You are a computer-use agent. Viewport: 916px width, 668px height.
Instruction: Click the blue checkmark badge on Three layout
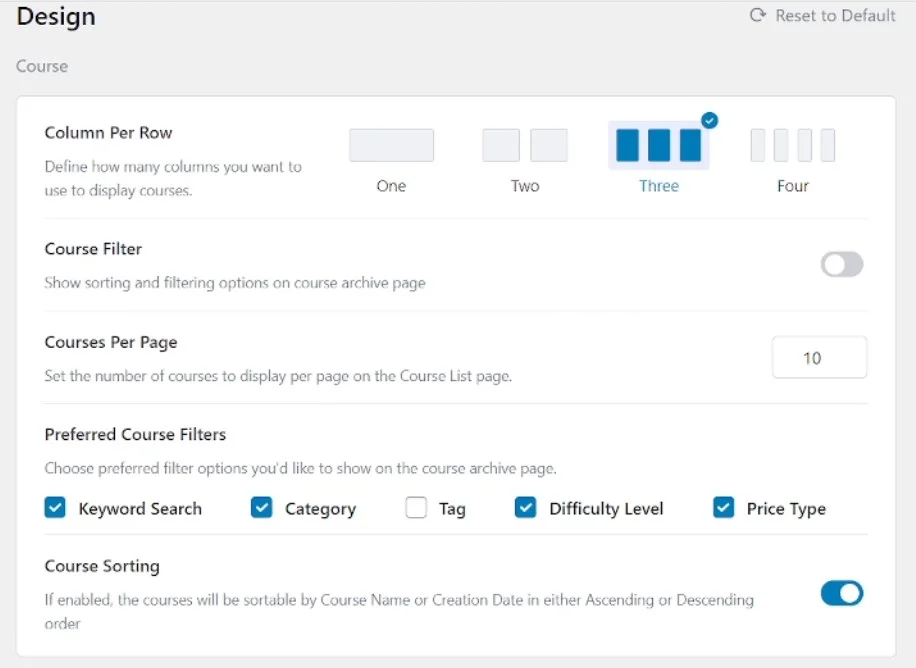(709, 120)
